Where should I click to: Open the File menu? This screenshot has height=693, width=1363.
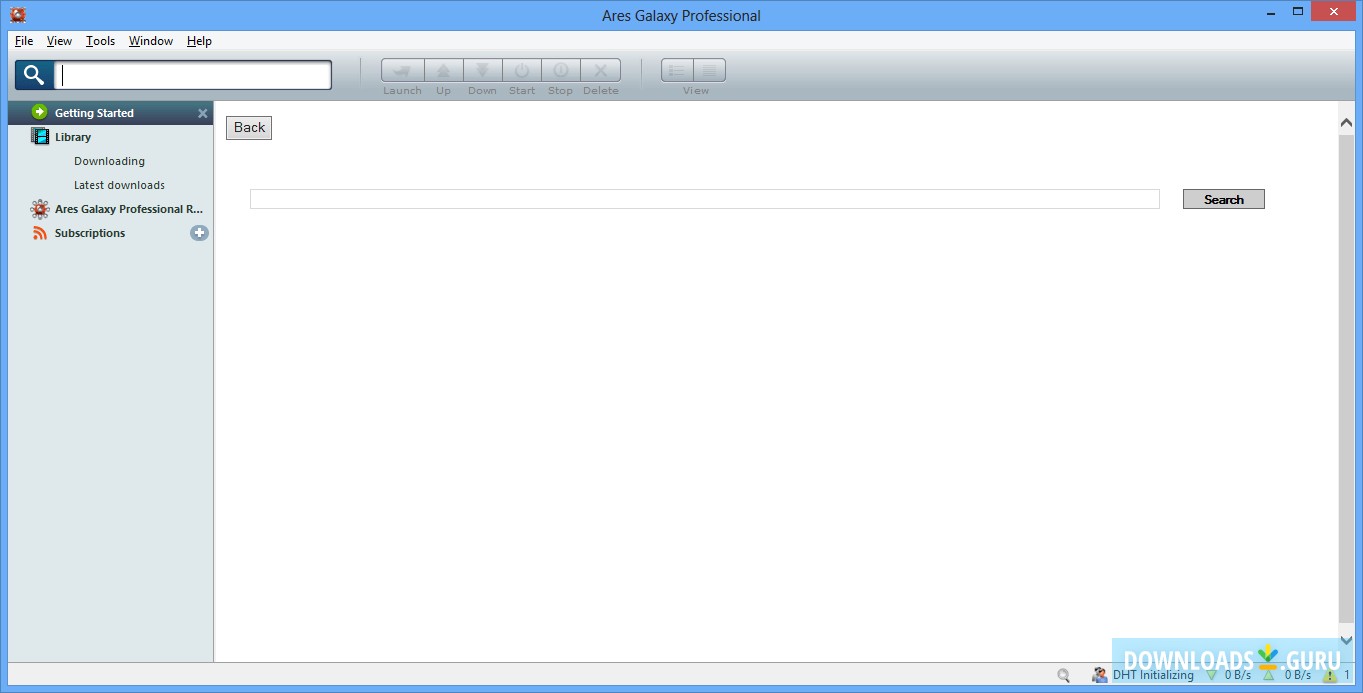[x=24, y=41]
